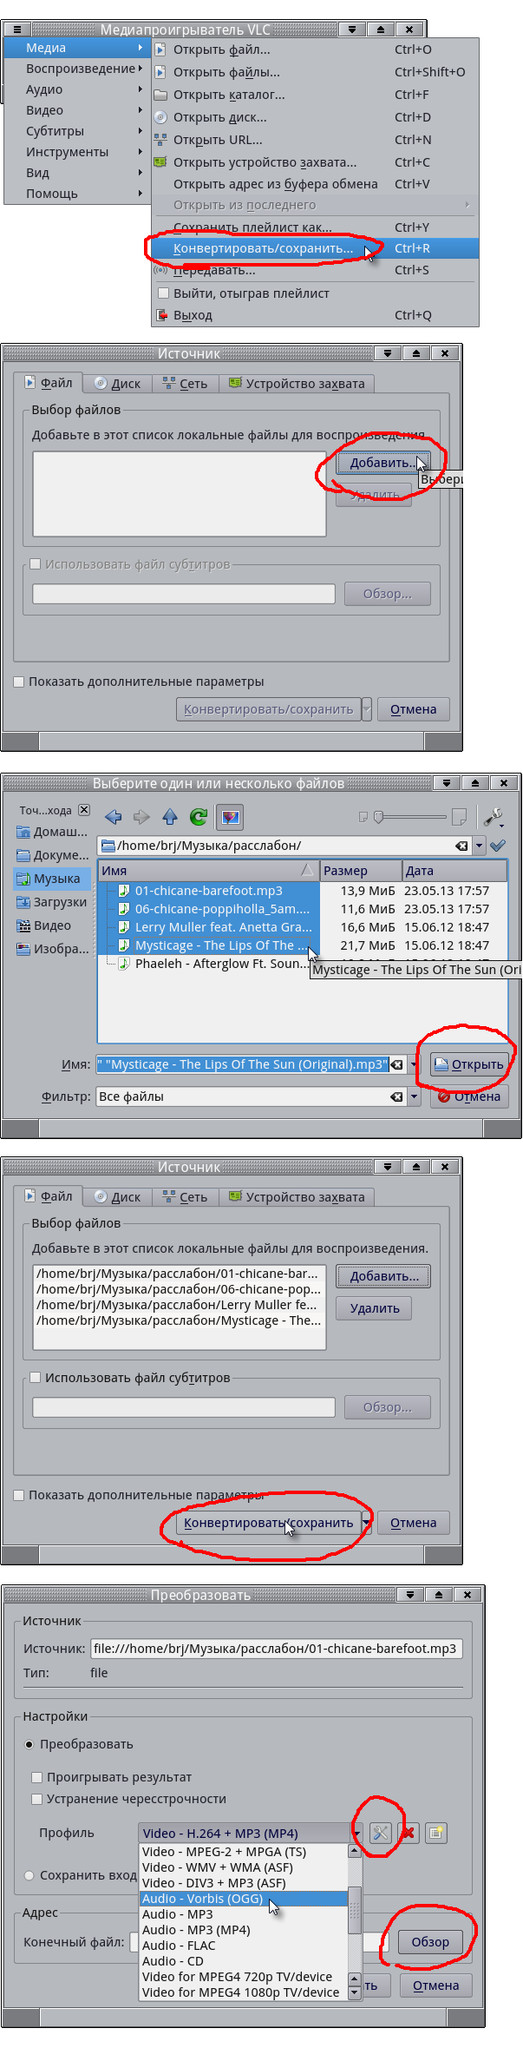Expand arrow beside Конвертировать/сохранить in the four-file Источник window
This screenshot has width=523, height=2048.
(367, 1523)
